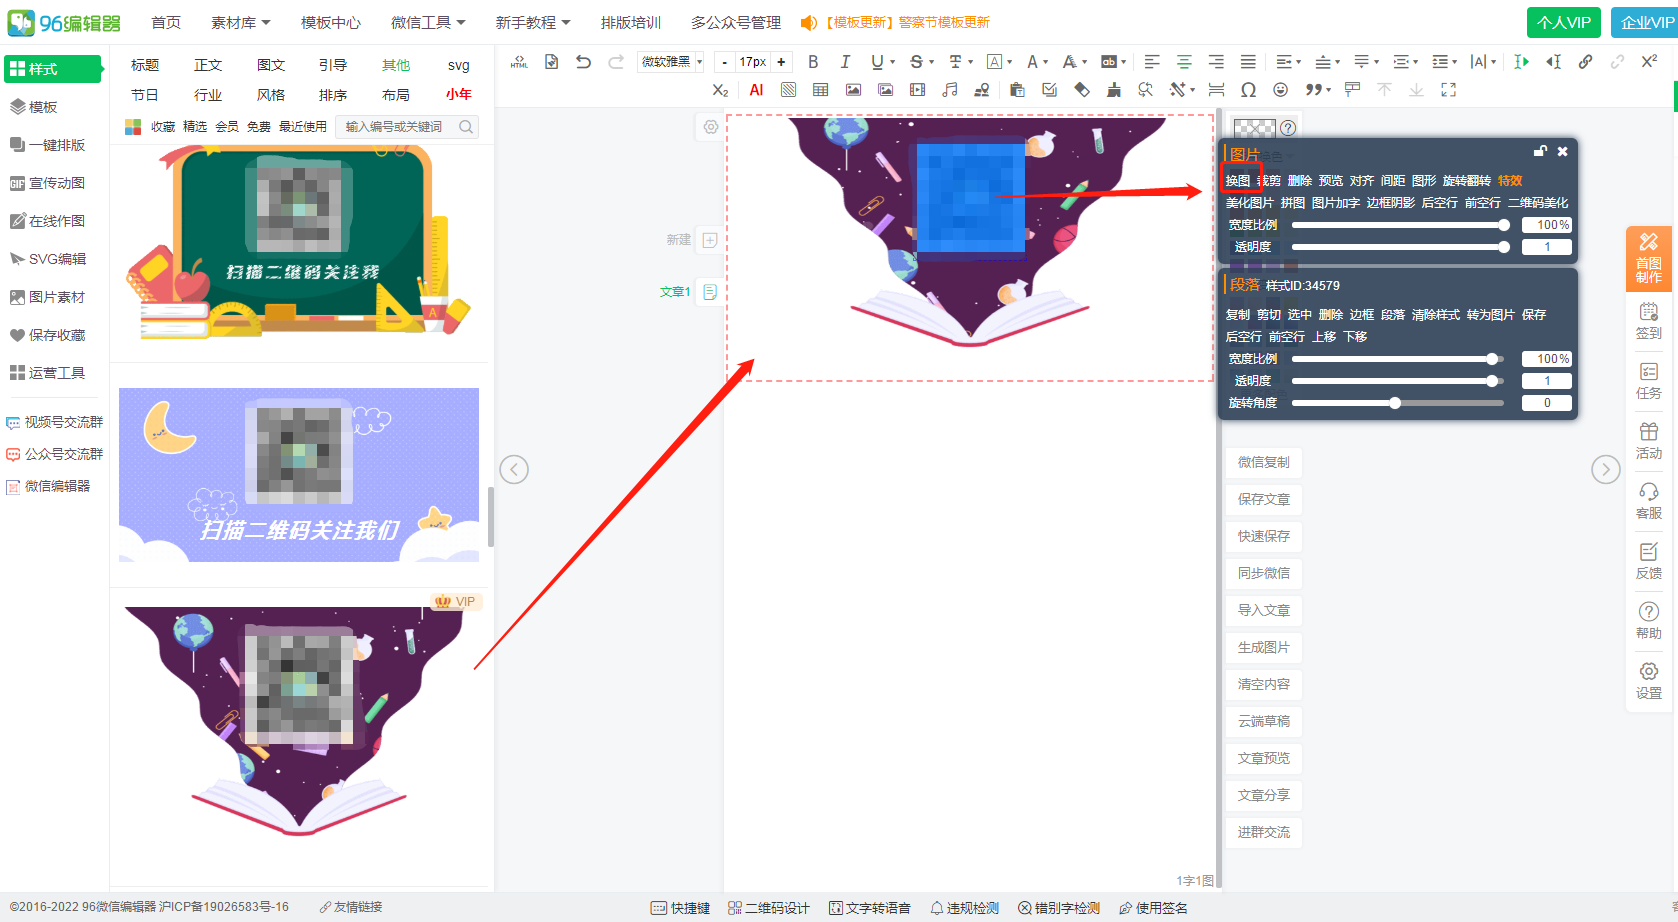
Task: Open the 微软雅黑 font dropdown
Action: [671, 62]
